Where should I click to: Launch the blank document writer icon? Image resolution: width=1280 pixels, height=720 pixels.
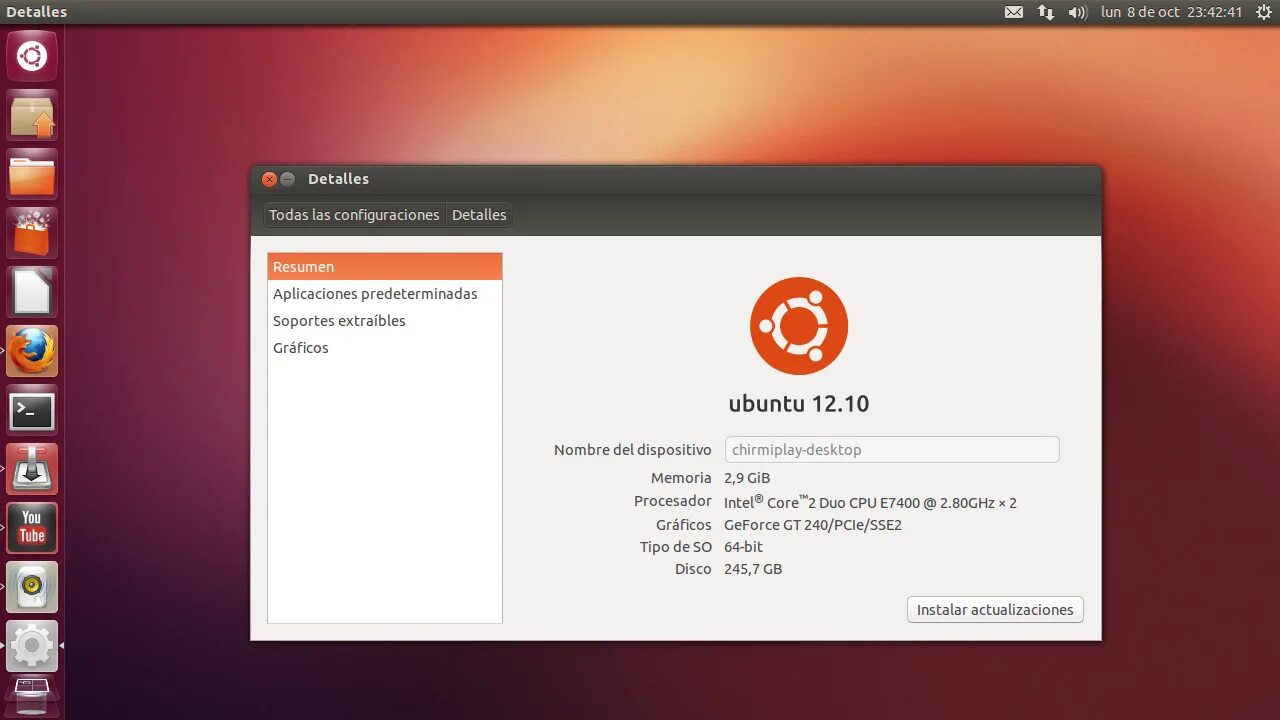tap(32, 293)
